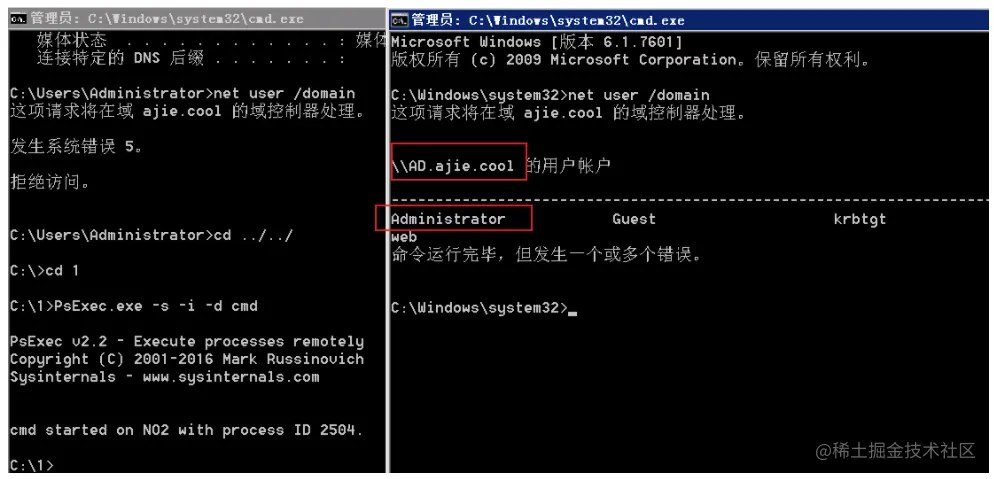
Task: Select the Guest account text
Action: point(634,219)
